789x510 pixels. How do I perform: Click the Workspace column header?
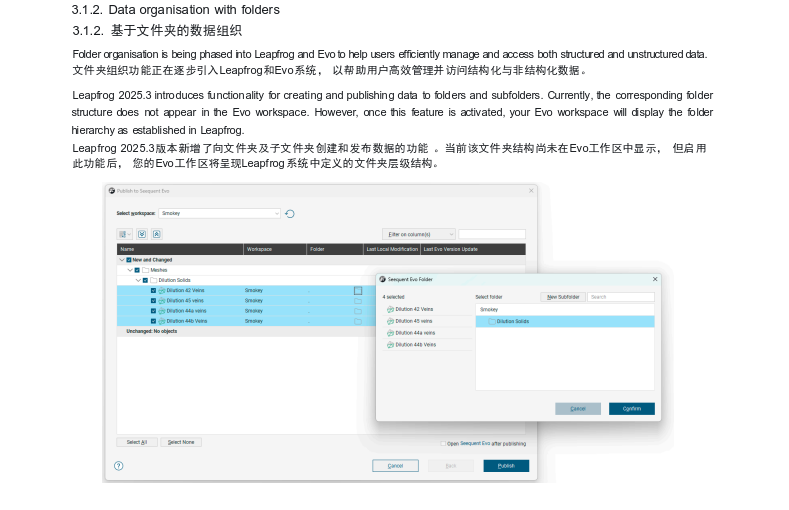click(273, 249)
